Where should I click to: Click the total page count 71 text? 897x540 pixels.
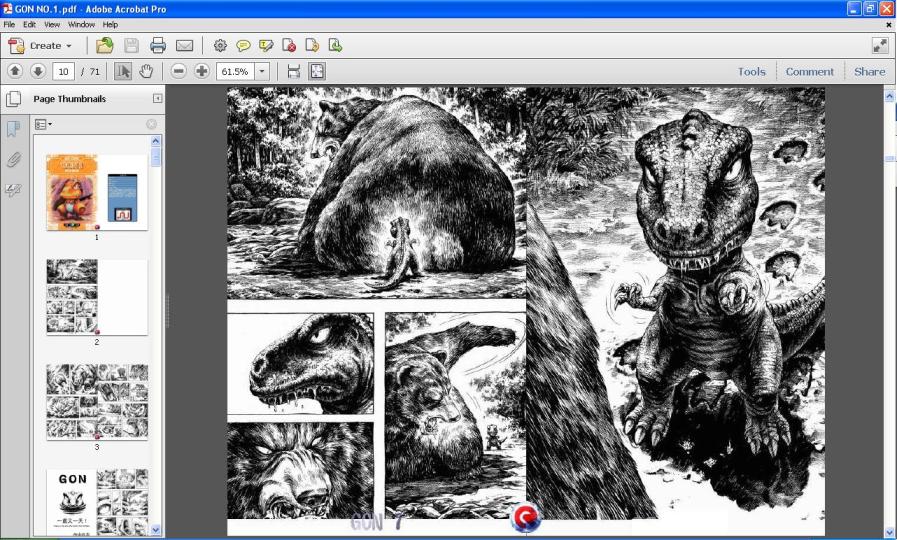pos(94,72)
